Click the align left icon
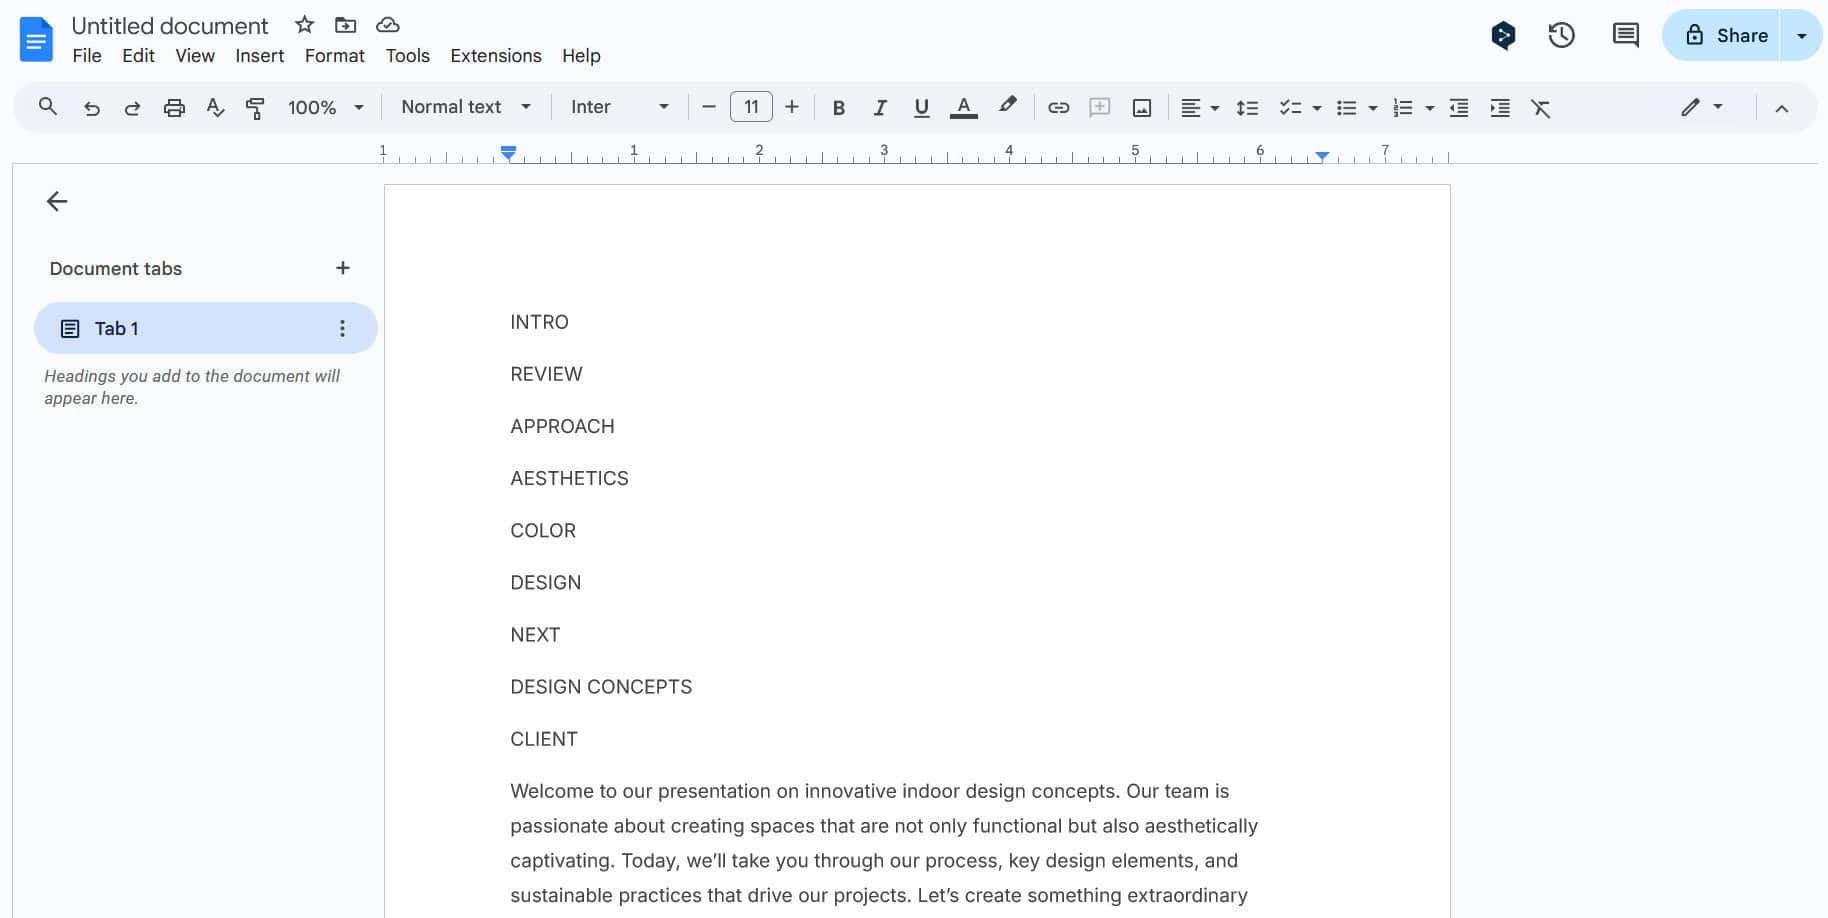 (1190, 107)
